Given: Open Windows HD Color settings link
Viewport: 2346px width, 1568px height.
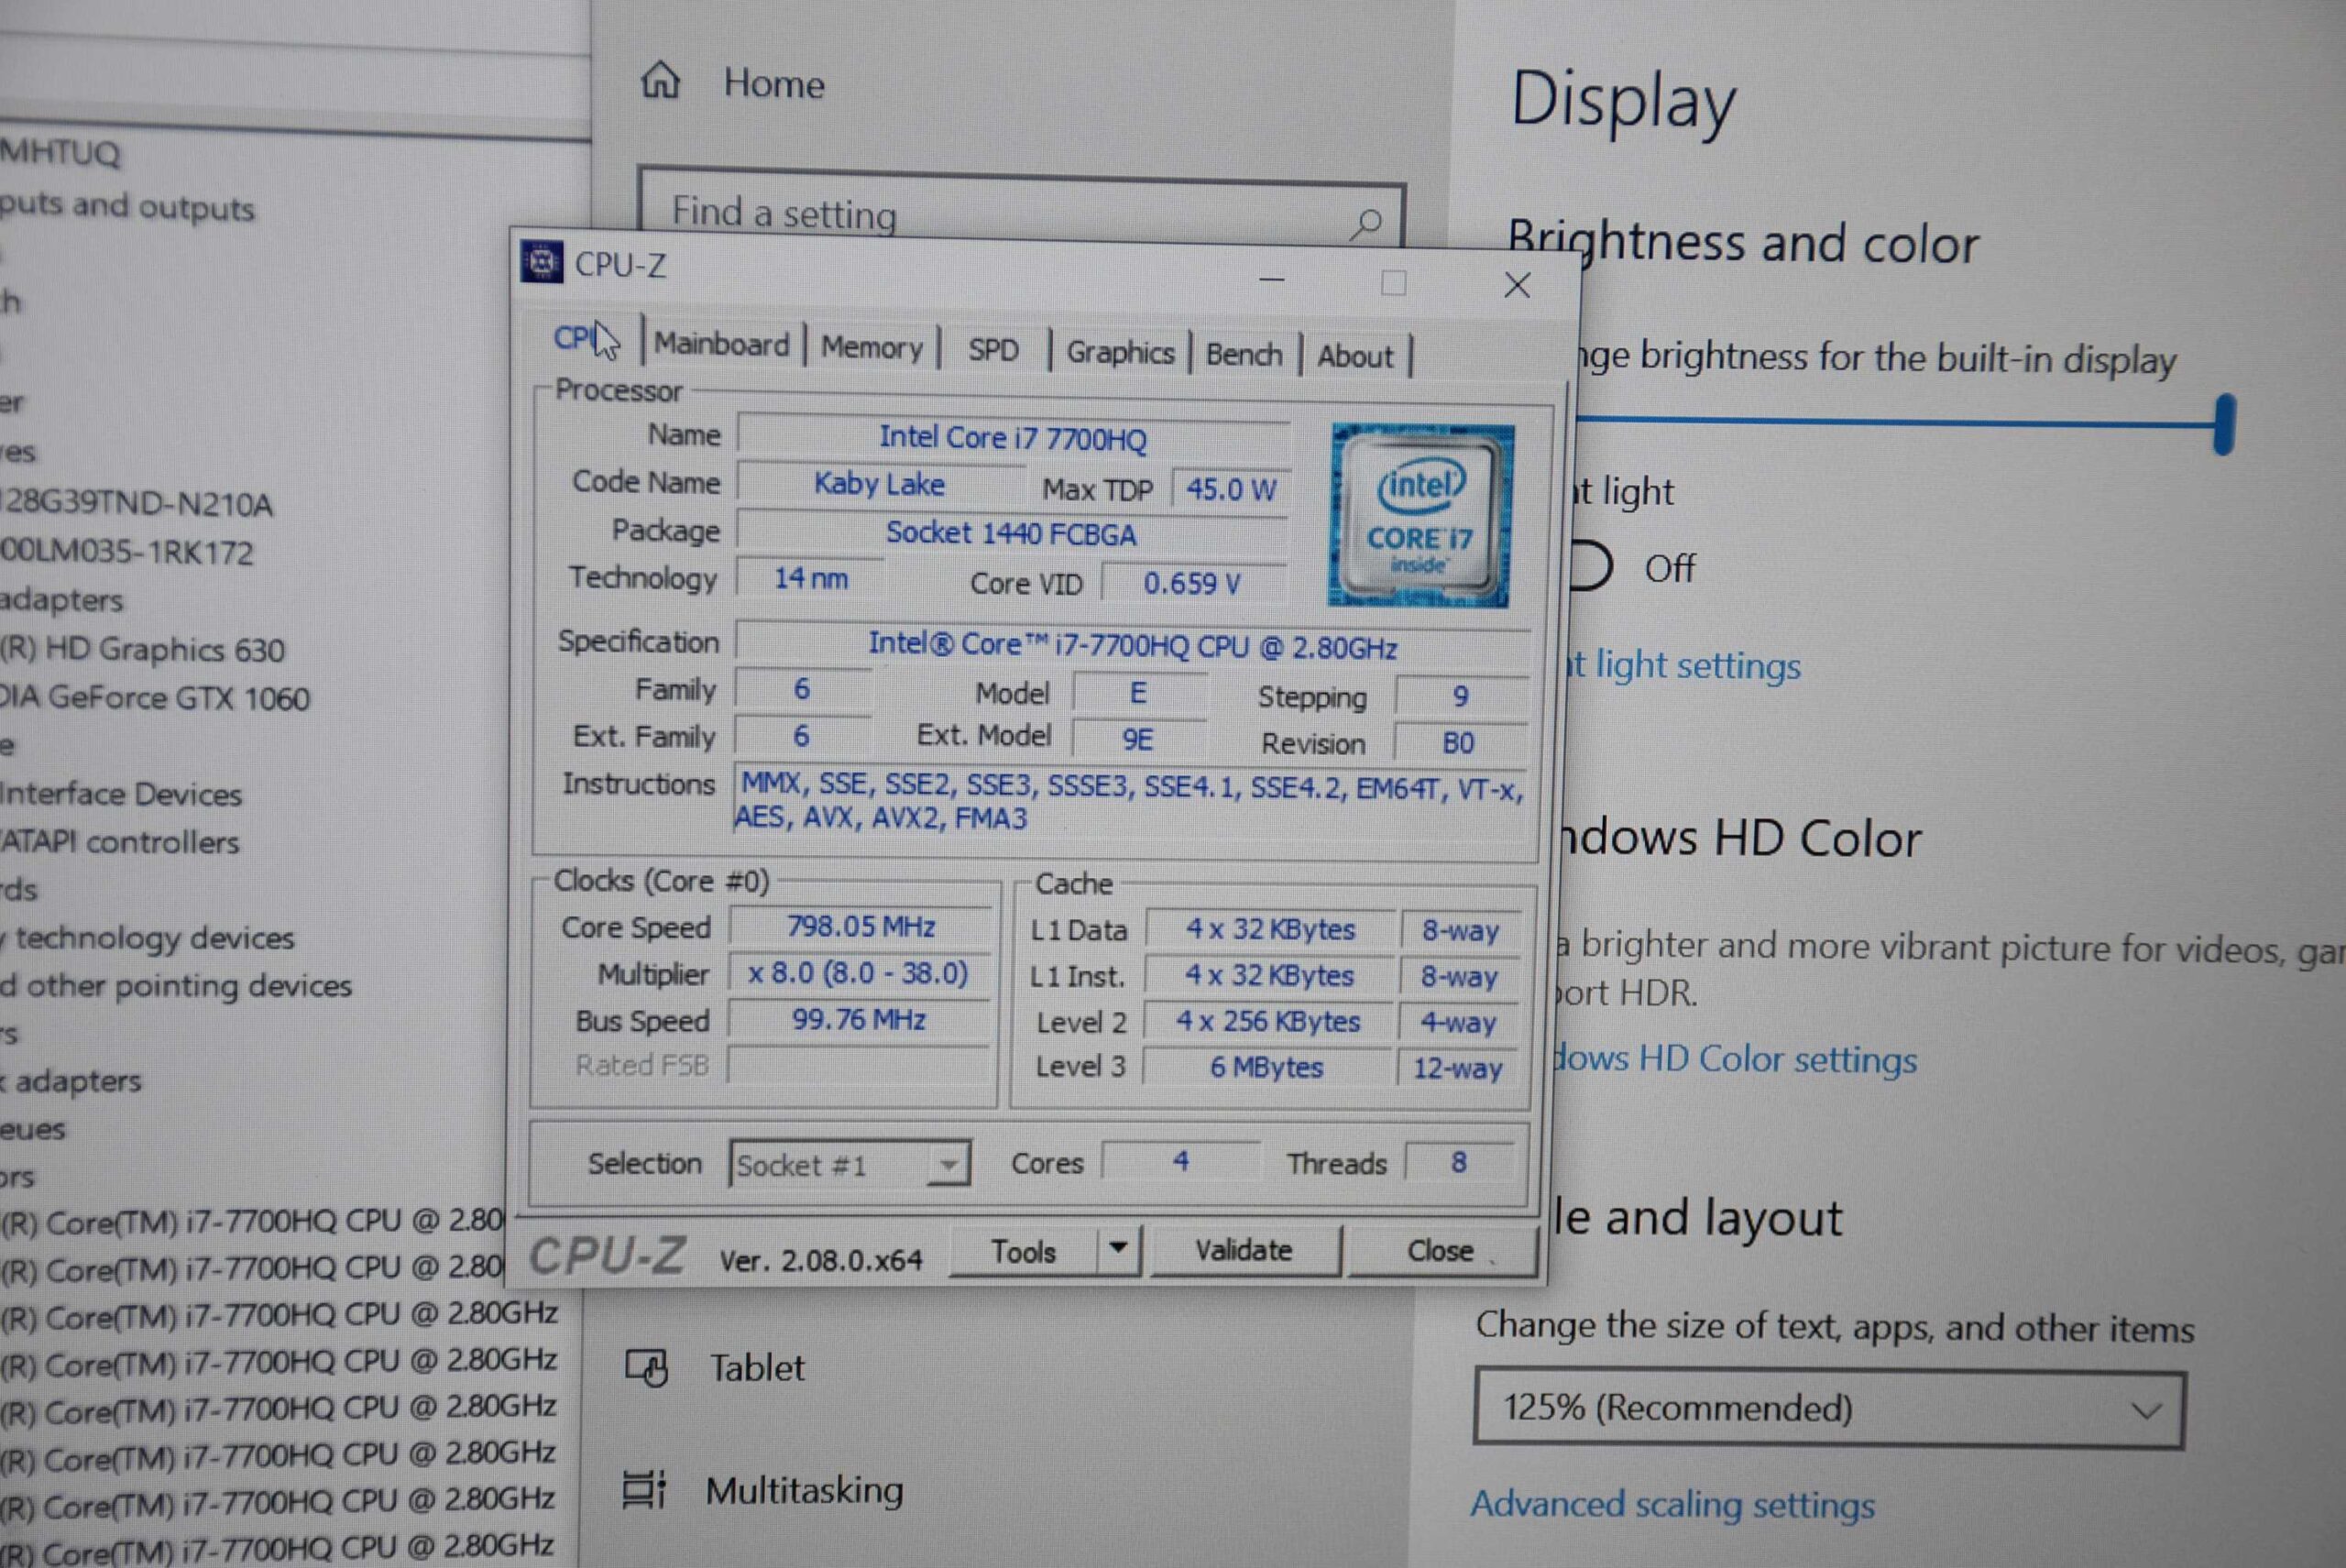Looking at the screenshot, I should pos(1735,1059).
